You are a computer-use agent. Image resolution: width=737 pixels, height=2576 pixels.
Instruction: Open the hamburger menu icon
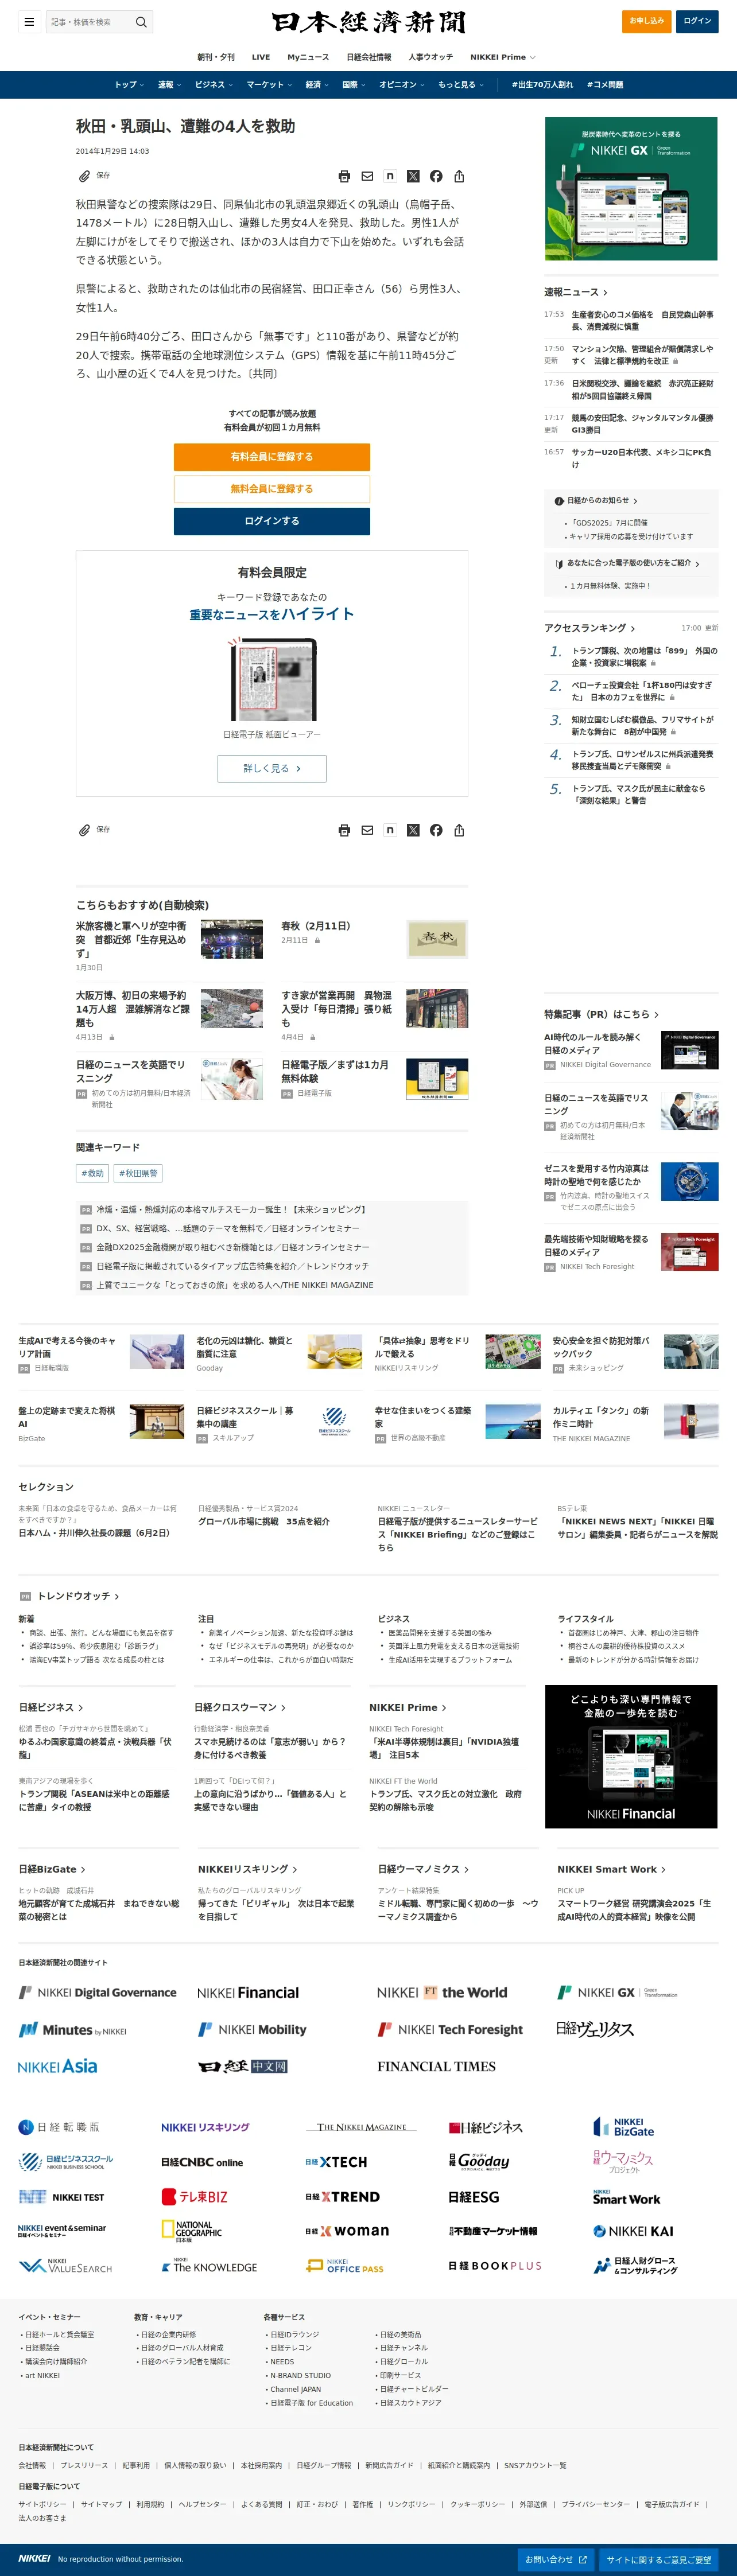pos(29,21)
